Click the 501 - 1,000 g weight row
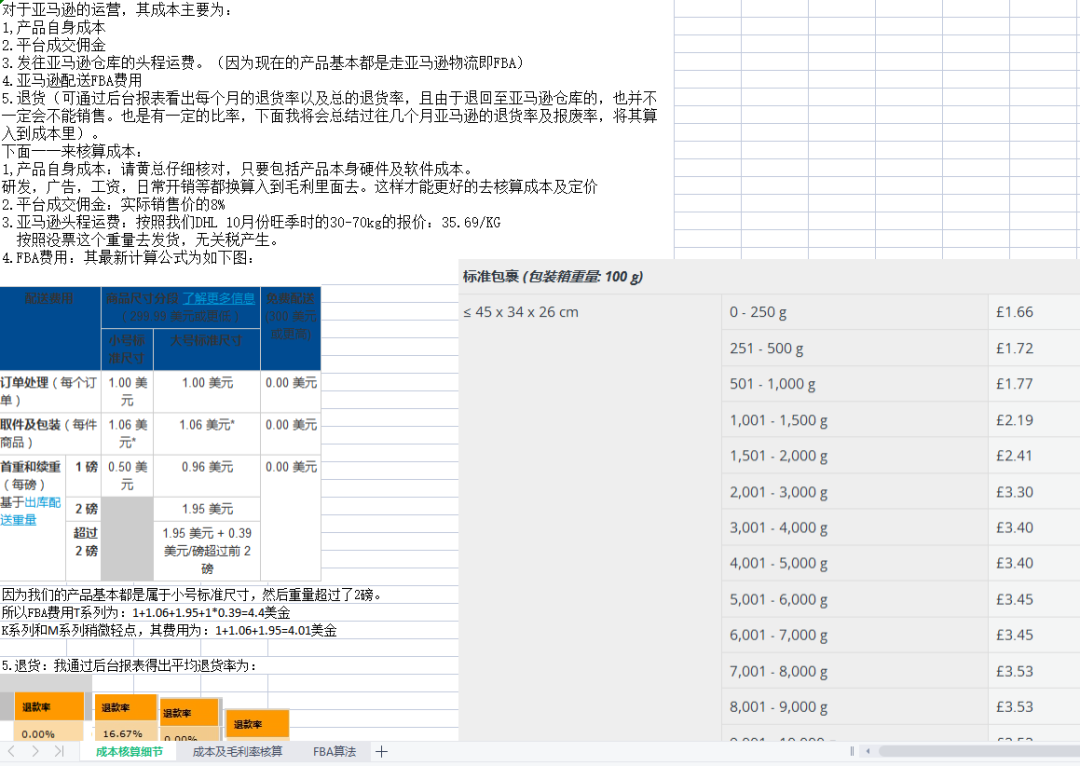The width and height of the screenshot is (1080, 766). pos(772,384)
